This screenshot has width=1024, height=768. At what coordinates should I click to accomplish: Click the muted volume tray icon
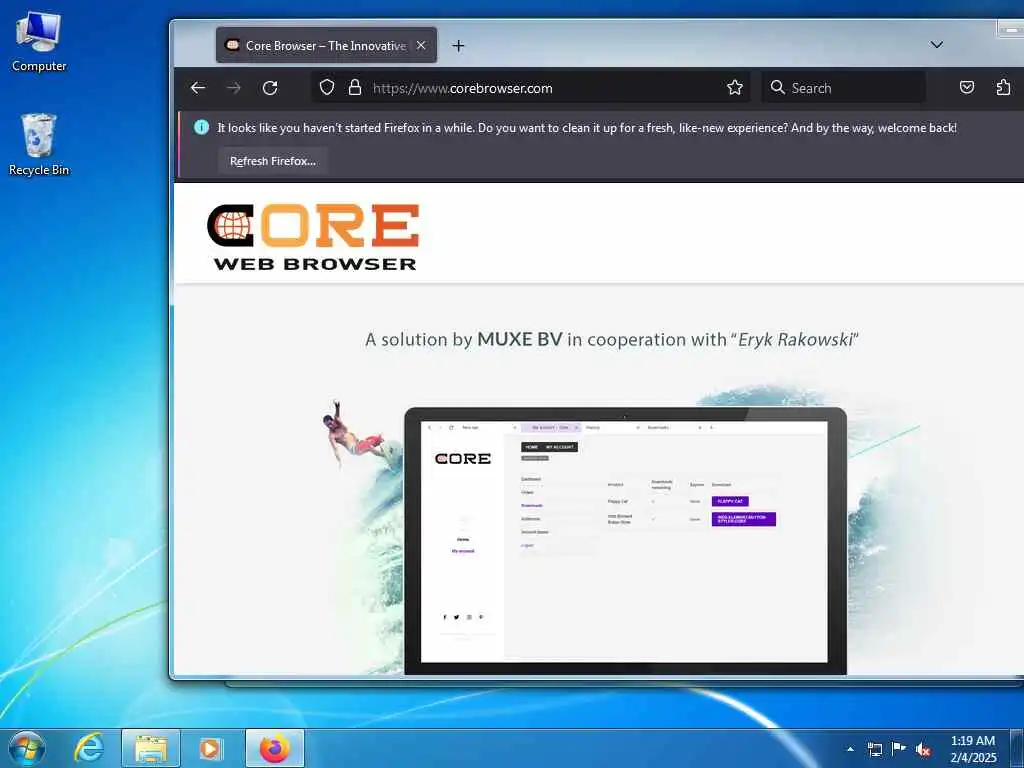[x=923, y=750]
